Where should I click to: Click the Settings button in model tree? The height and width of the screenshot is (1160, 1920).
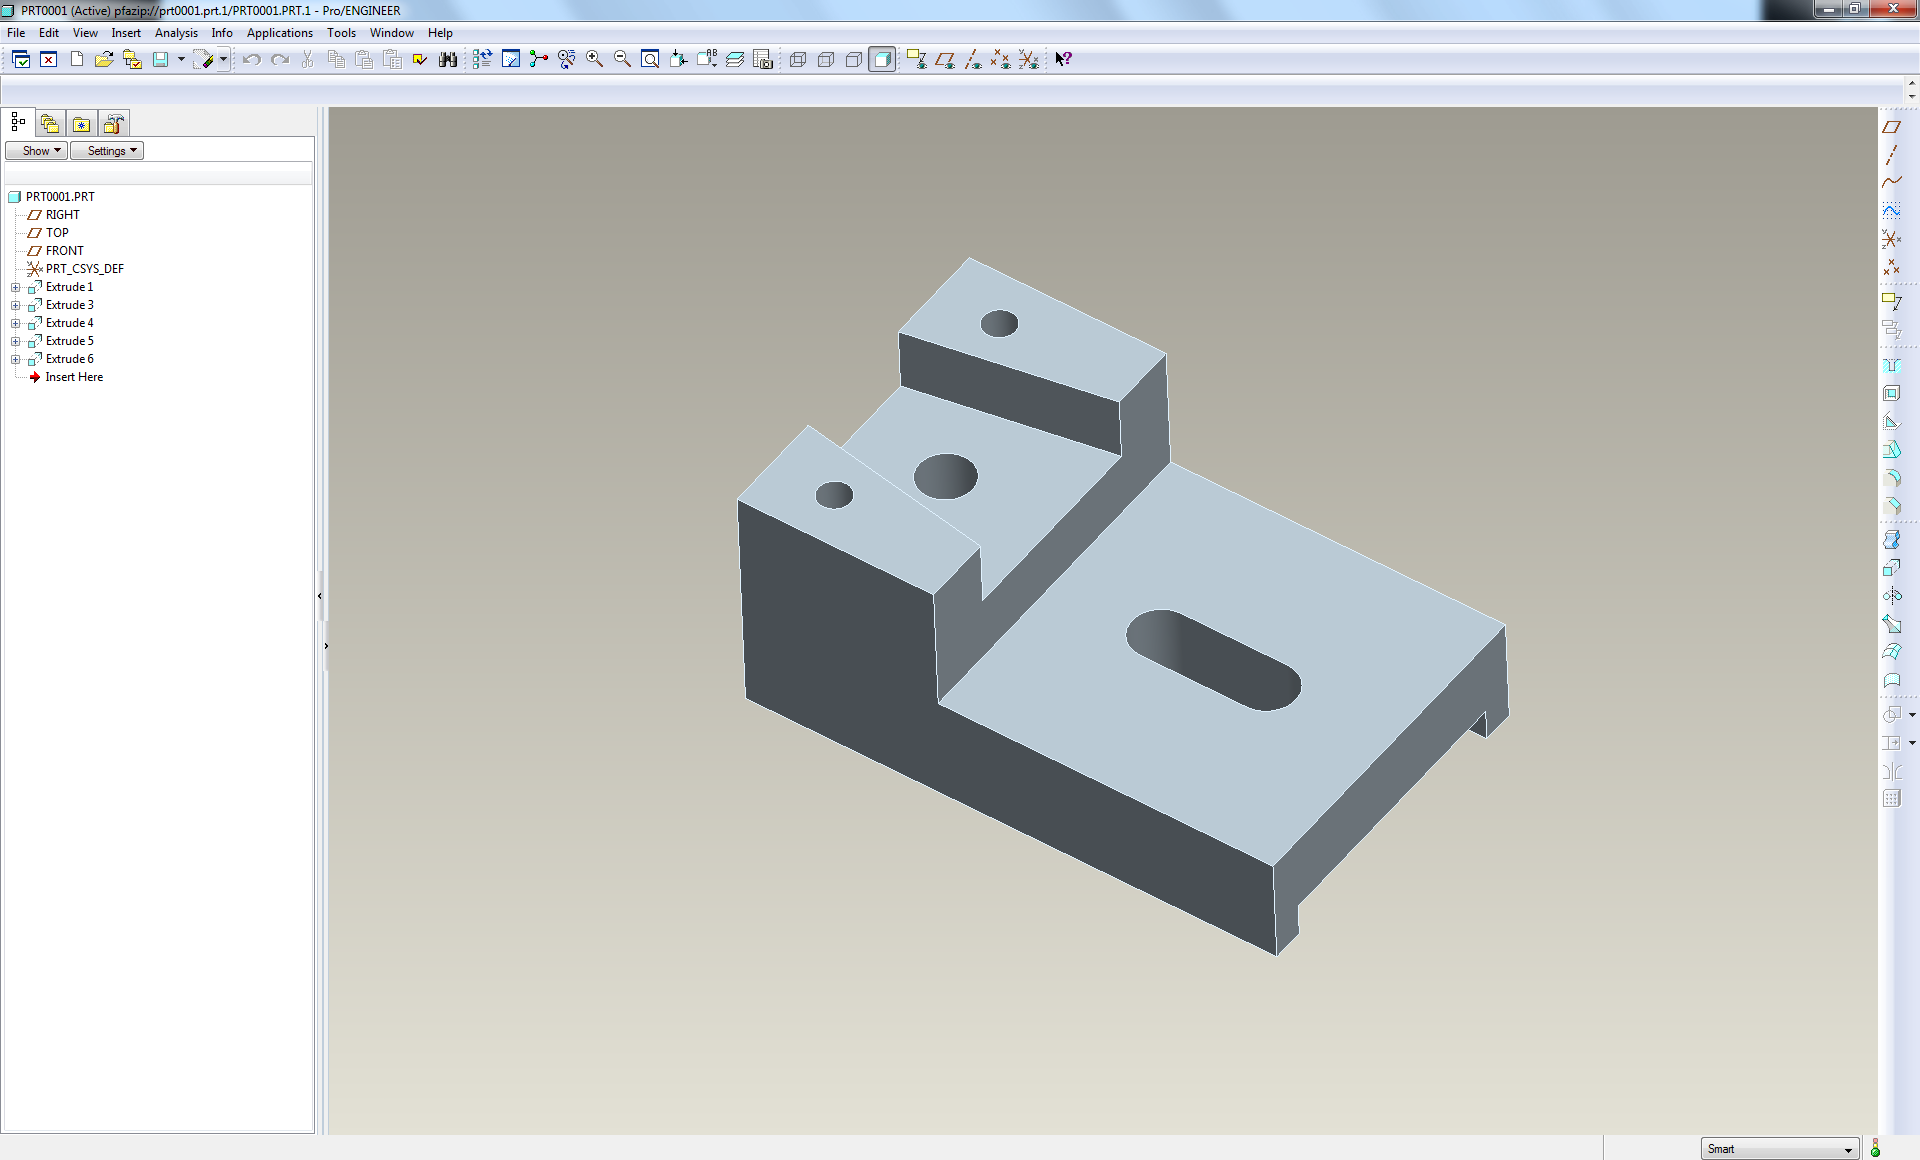coord(107,151)
